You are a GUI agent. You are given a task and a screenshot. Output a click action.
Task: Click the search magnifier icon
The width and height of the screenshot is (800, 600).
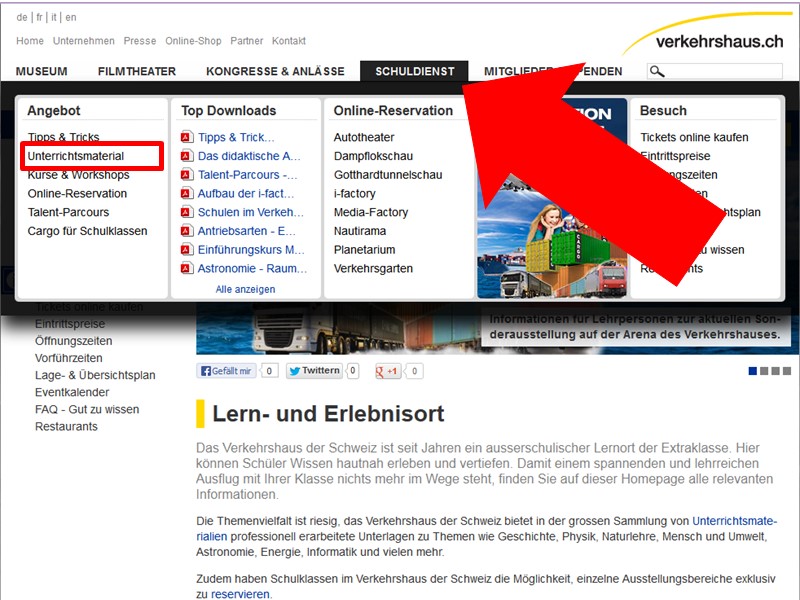(656, 71)
